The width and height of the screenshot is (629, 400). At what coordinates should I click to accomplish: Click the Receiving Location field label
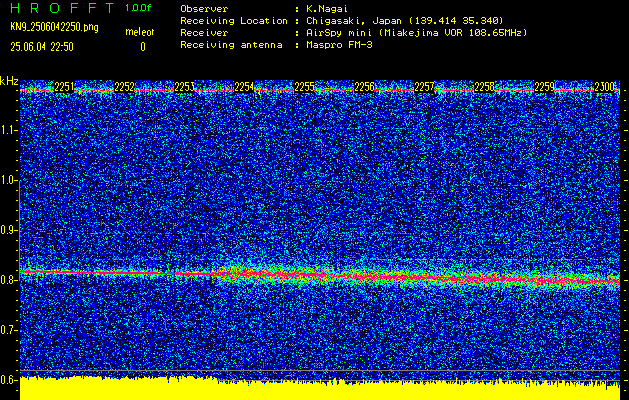(x=234, y=21)
